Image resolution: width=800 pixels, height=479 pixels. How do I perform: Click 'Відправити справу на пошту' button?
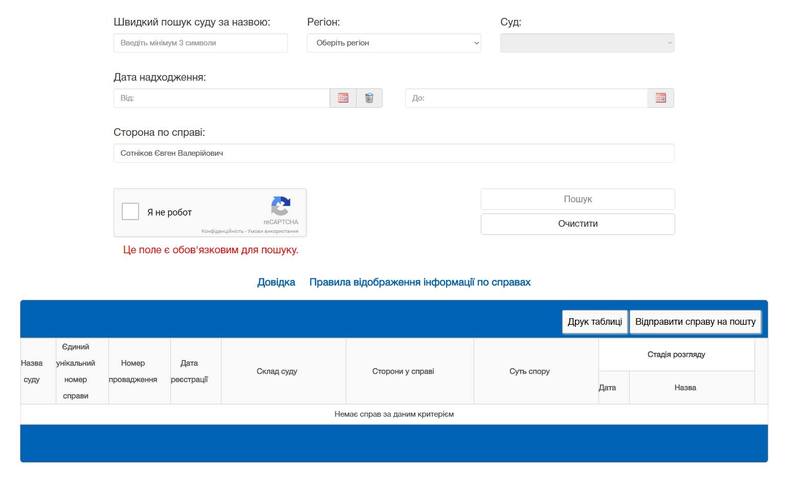click(696, 322)
